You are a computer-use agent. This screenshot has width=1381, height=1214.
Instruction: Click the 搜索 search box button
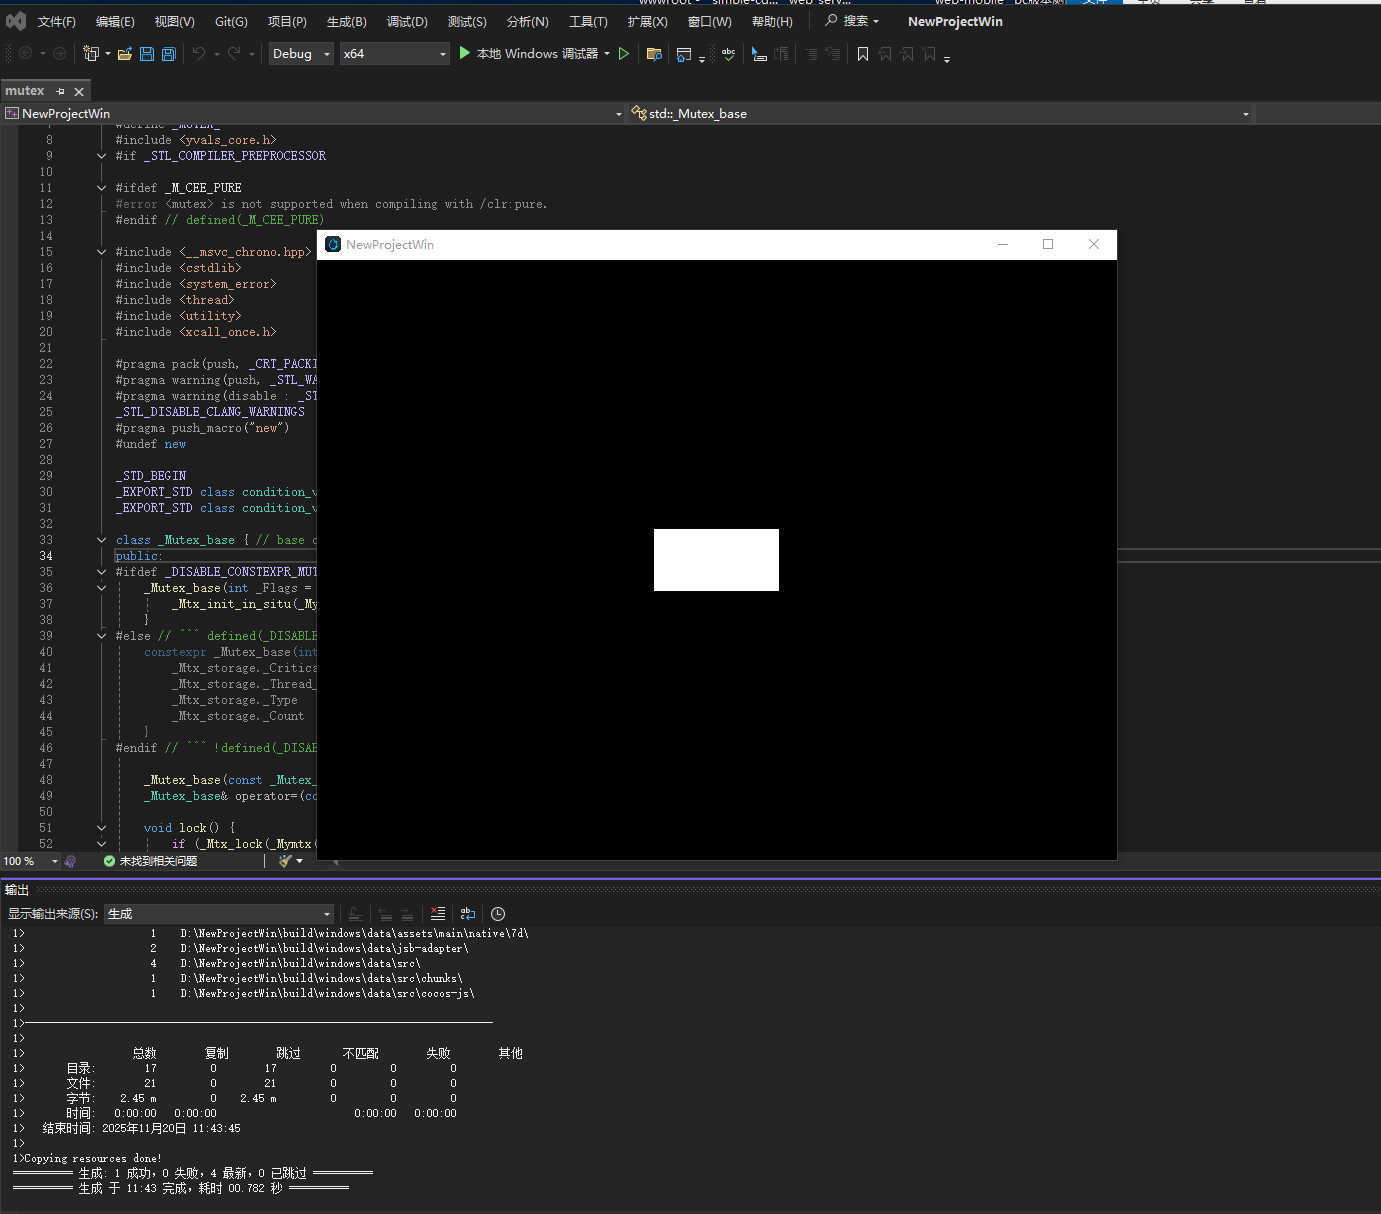pyautogui.click(x=852, y=21)
